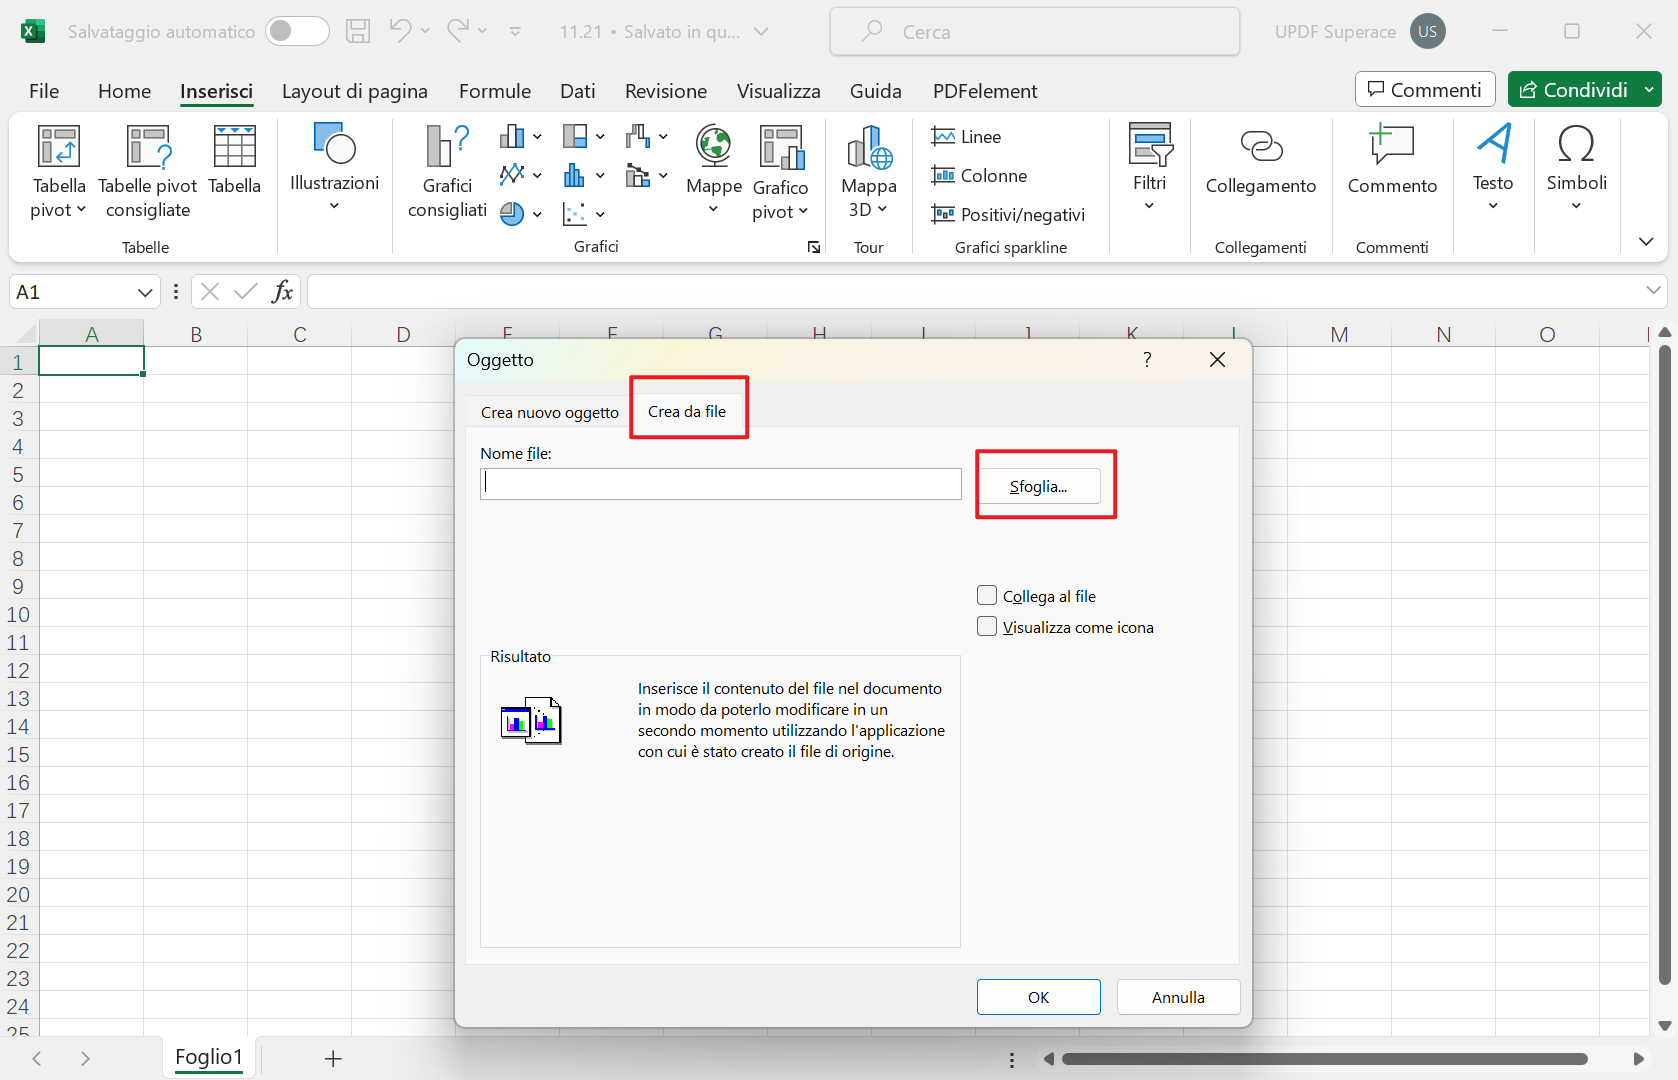Viewport: 1678px width, 1080px height.
Task: Click the Nome file input field
Action: [720, 484]
